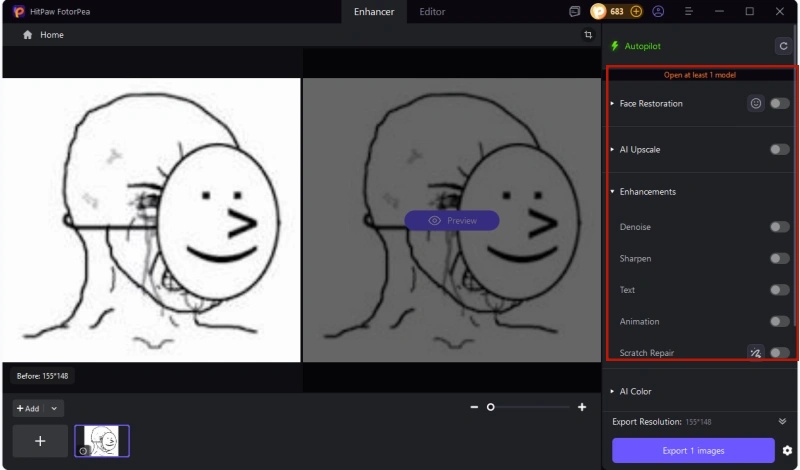Collapse the Enhancements section arrow

pos(612,192)
